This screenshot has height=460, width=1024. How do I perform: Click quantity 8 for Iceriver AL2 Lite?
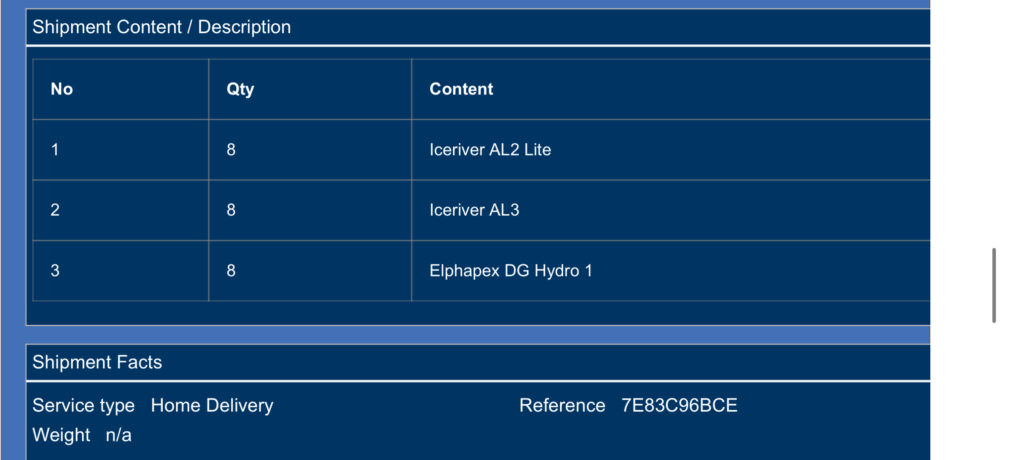[231, 150]
